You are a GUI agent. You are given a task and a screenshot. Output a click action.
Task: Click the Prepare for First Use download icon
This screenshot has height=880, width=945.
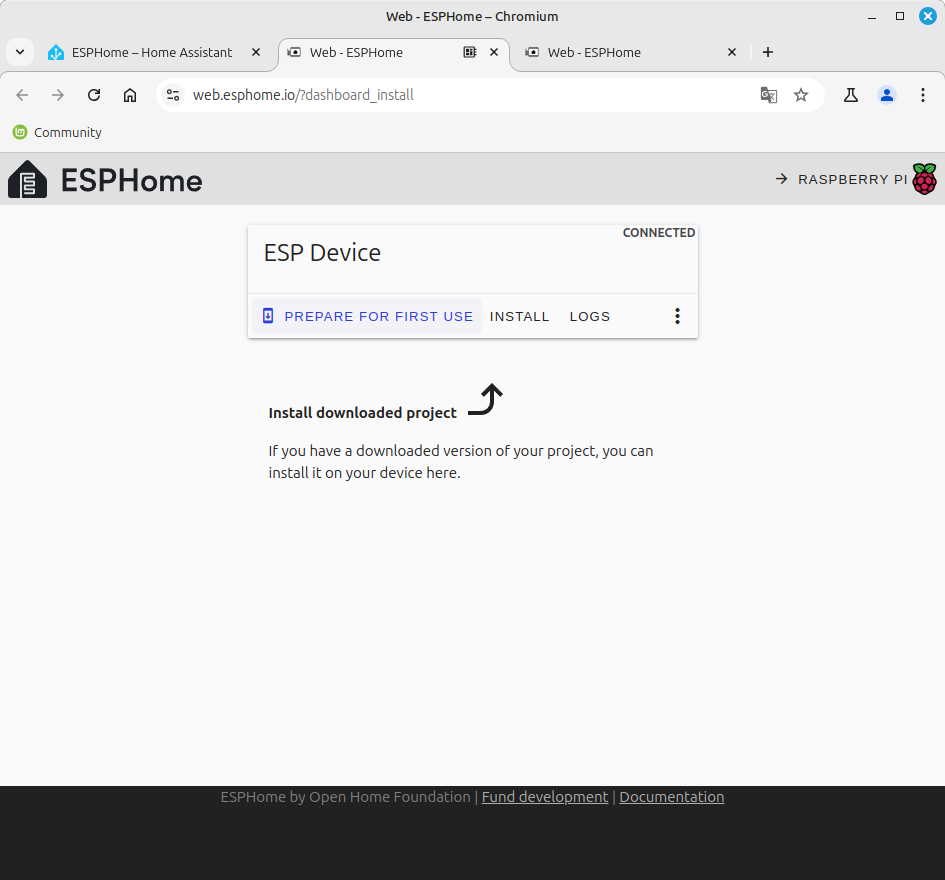click(x=268, y=316)
